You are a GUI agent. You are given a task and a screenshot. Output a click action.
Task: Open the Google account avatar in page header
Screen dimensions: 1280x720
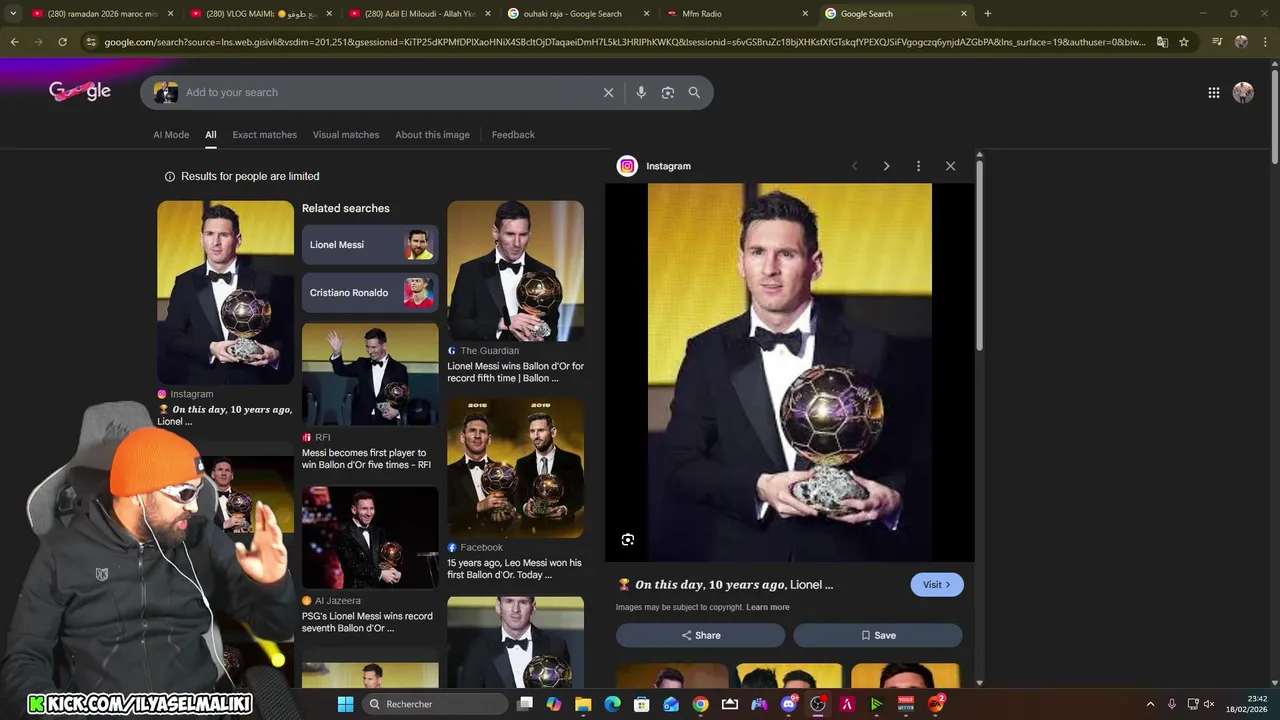point(1243,92)
